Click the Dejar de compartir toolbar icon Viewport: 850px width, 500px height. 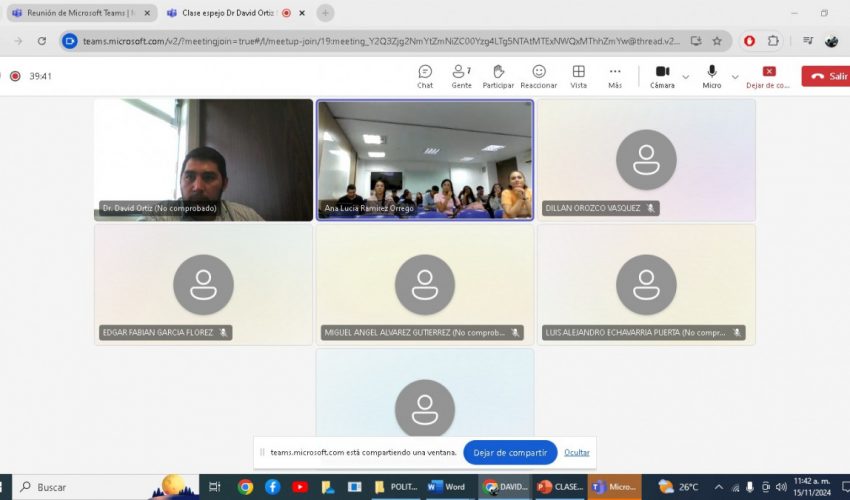[x=768, y=76]
